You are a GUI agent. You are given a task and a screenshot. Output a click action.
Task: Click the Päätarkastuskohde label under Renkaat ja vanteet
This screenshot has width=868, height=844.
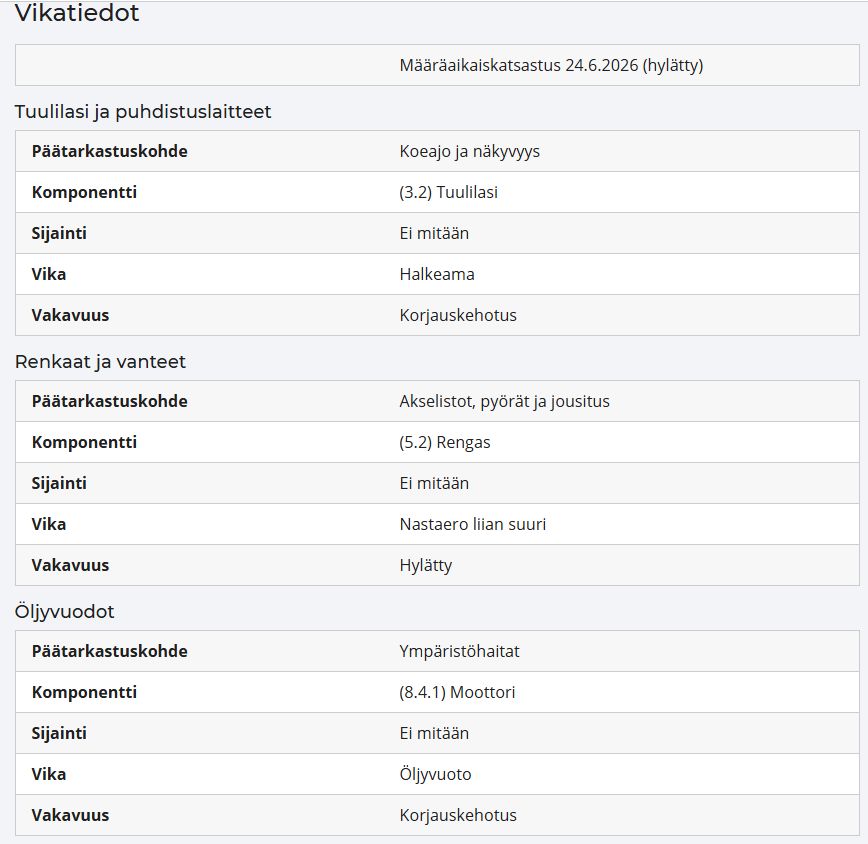point(110,401)
